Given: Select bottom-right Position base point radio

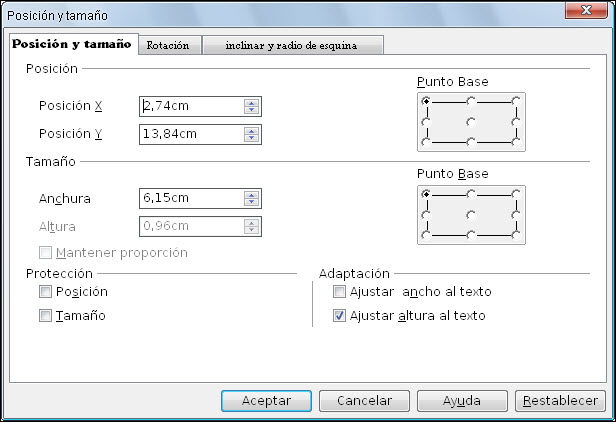Looking at the screenshot, I should [x=516, y=142].
